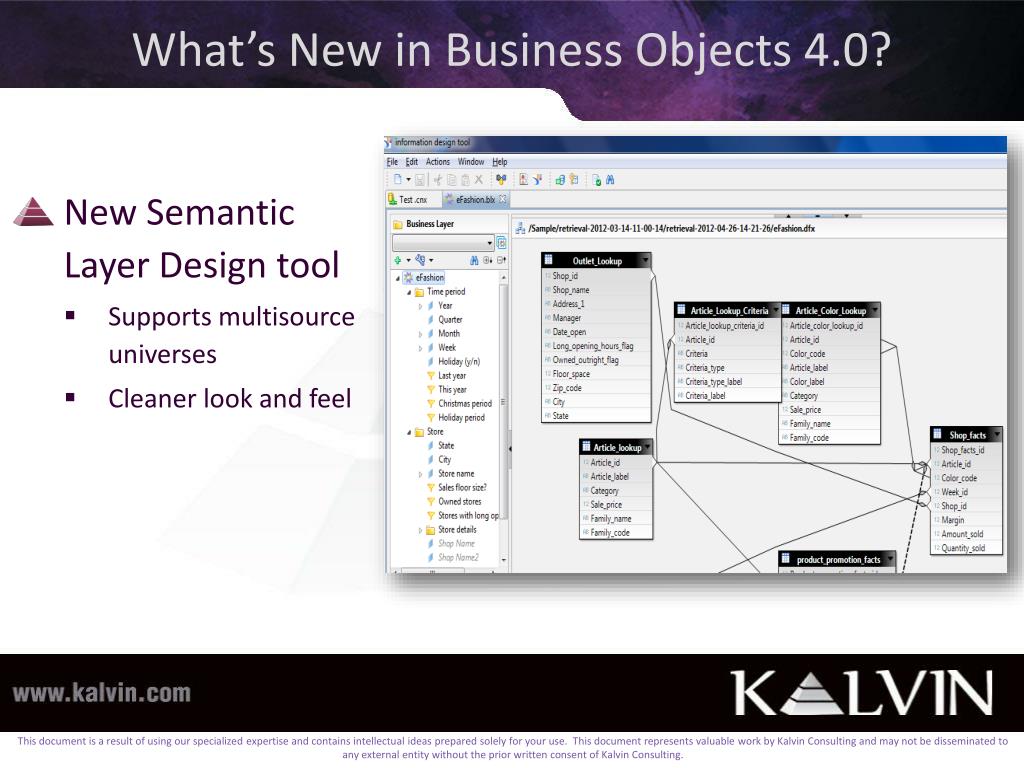Open the Window menu

(471, 161)
